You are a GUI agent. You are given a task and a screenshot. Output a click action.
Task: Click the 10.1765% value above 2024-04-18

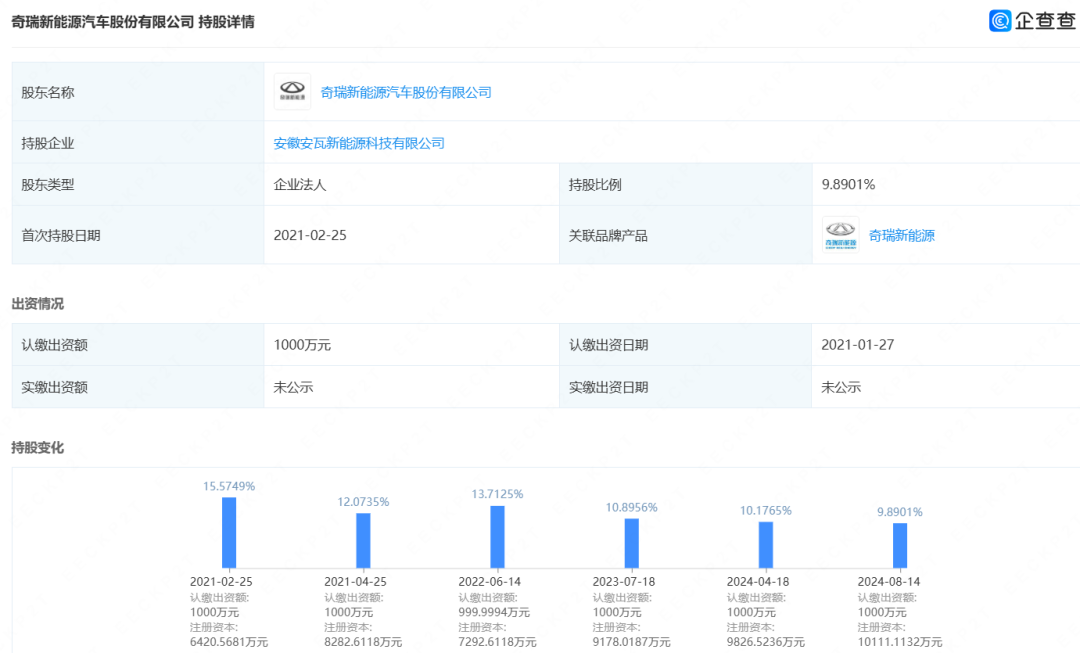[764, 510]
